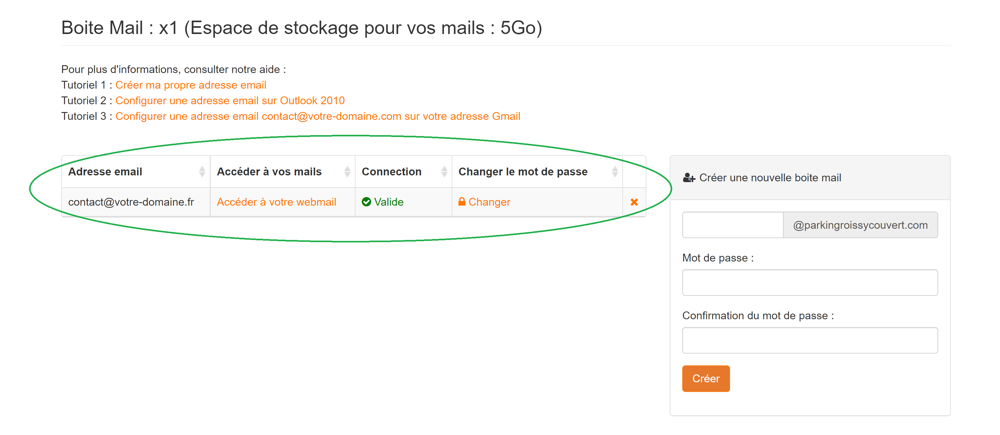
Task: Focus the Mot de passe field
Action: point(809,282)
